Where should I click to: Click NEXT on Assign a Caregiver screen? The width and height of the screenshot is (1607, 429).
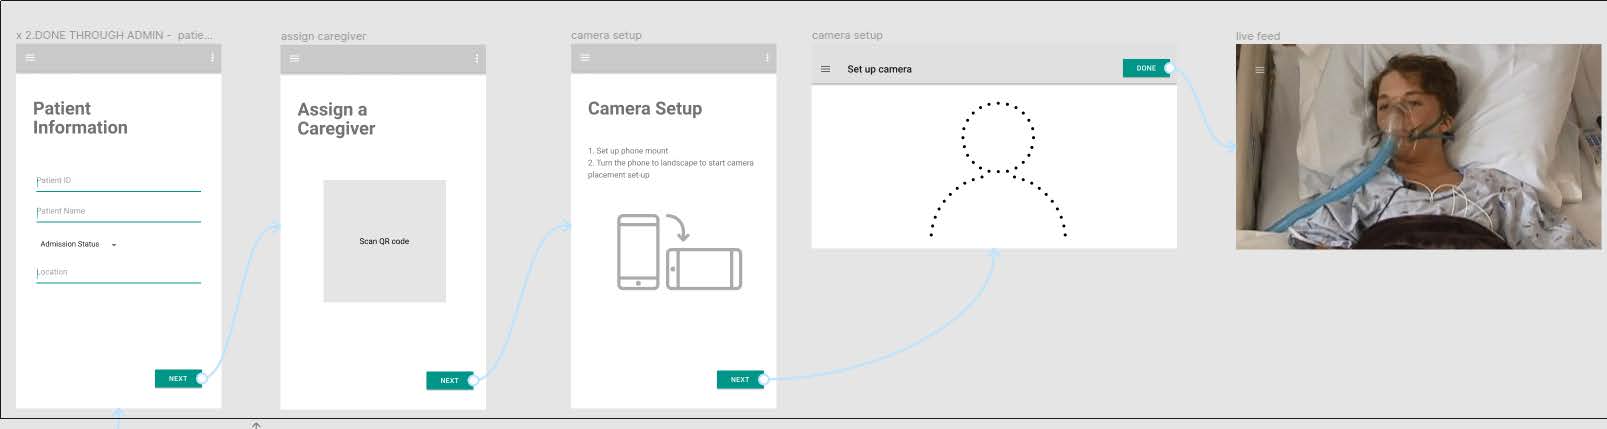pyautogui.click(x=449, y=380)
